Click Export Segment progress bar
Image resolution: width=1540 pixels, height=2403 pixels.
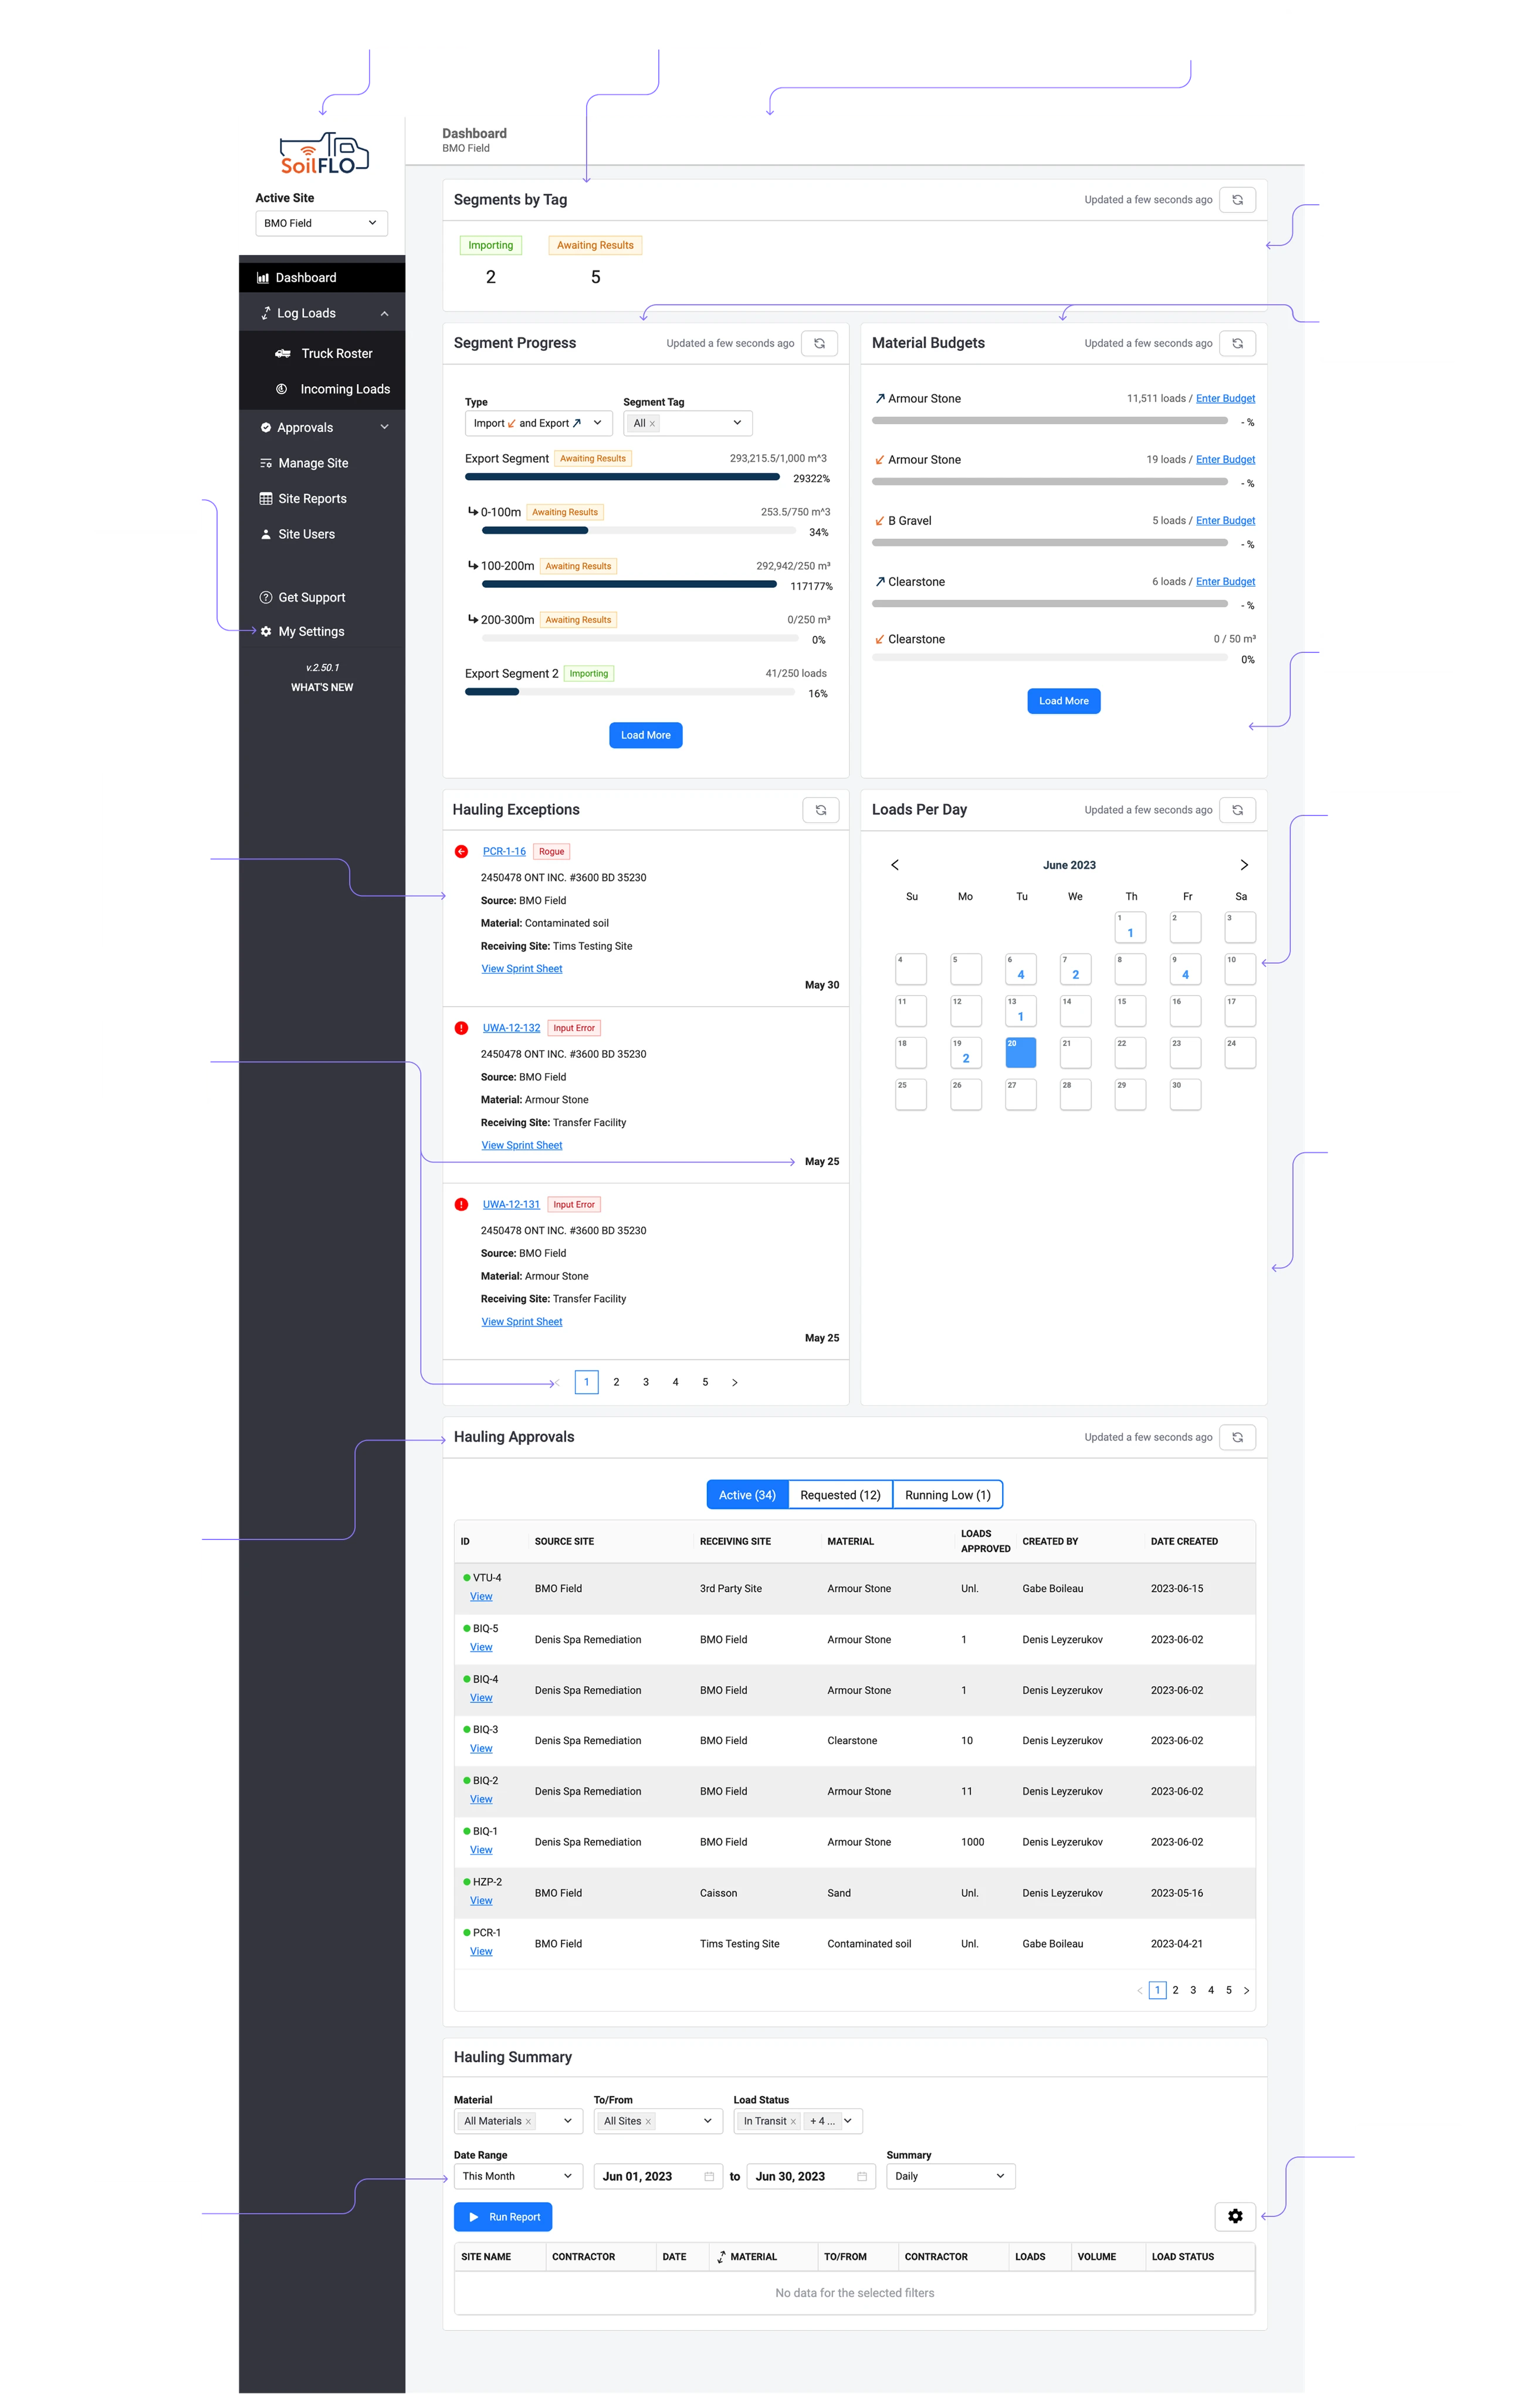[622, 477]
